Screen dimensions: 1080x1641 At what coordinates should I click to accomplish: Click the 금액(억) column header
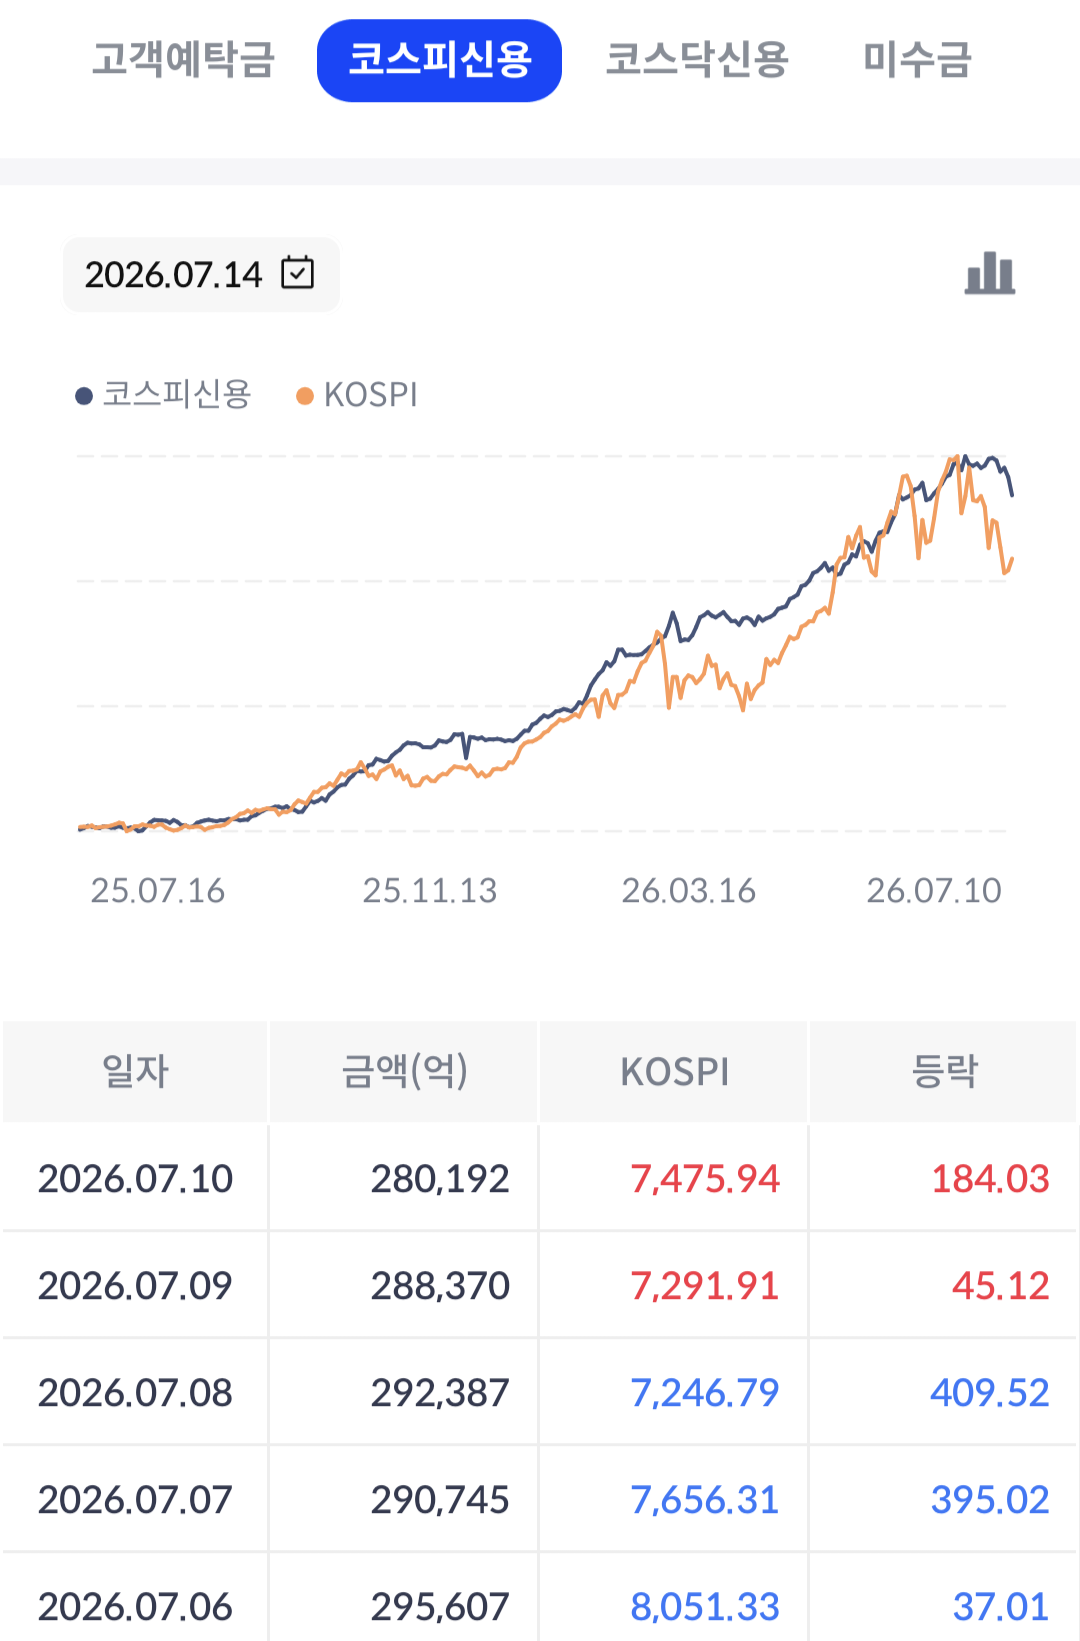pos(404,1071)
